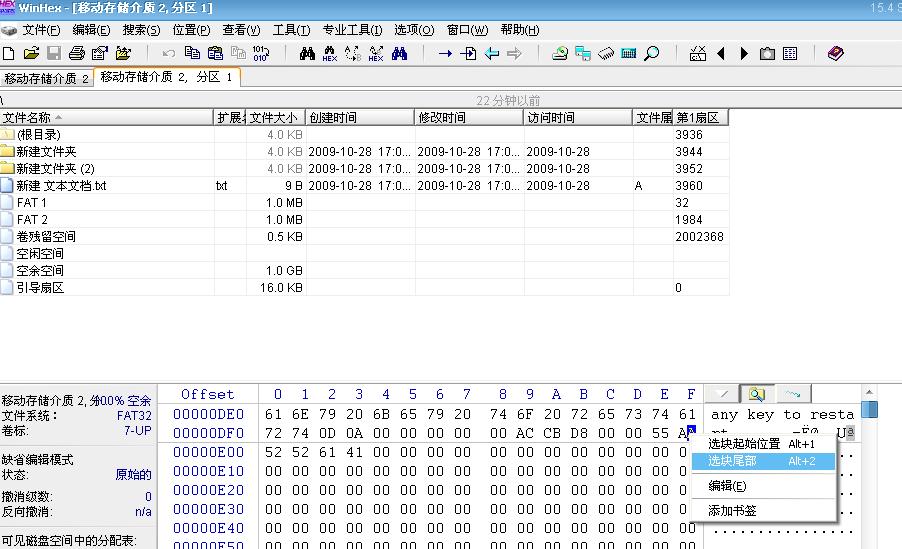The height and width of the screenshot is (549, 902).
Task: Click the blue binoculars Find again icon
Action: (399, 54)
